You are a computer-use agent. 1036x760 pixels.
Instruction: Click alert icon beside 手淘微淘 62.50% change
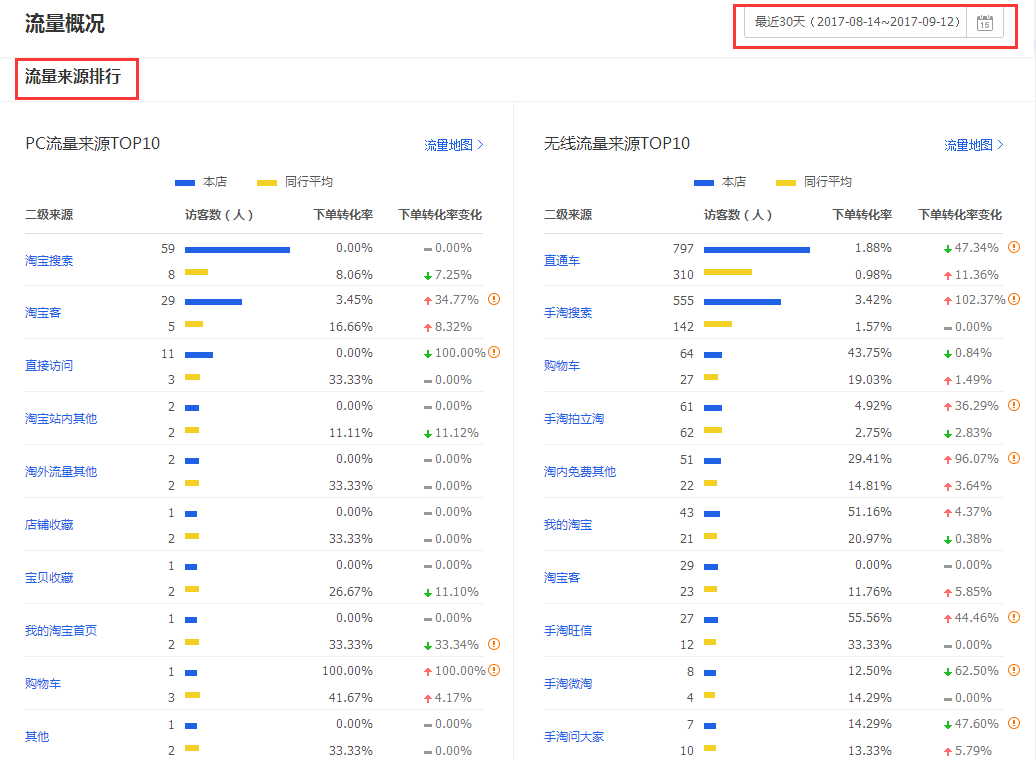(x=1014, y=670)
